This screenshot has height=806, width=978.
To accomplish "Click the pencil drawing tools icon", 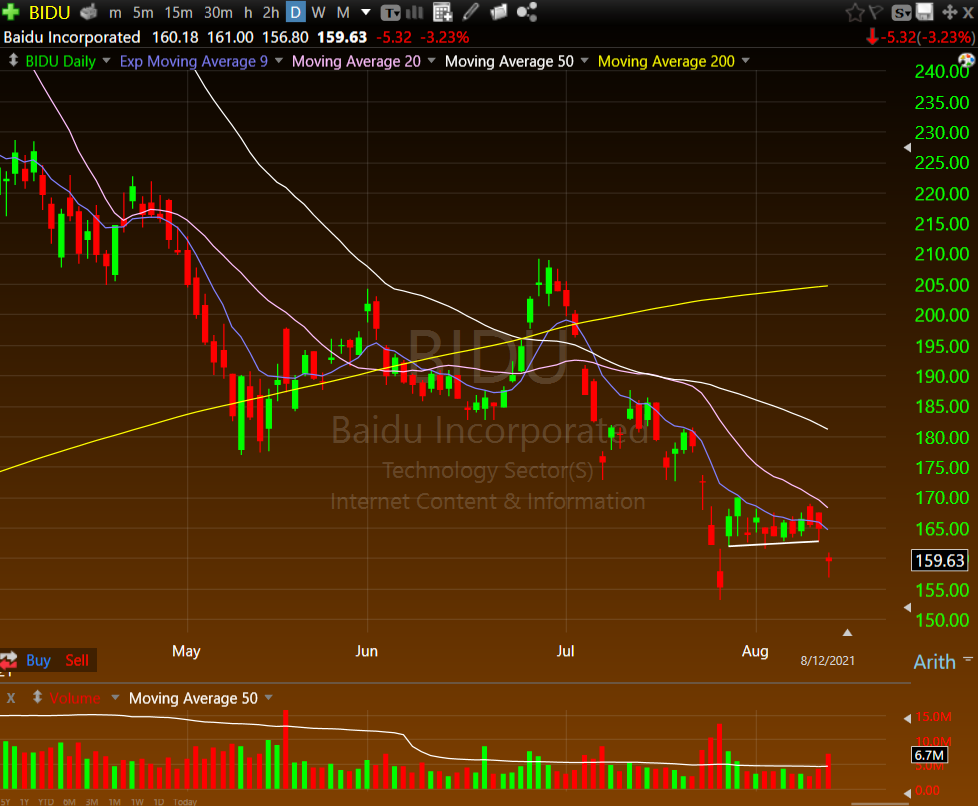I will 471,12.
